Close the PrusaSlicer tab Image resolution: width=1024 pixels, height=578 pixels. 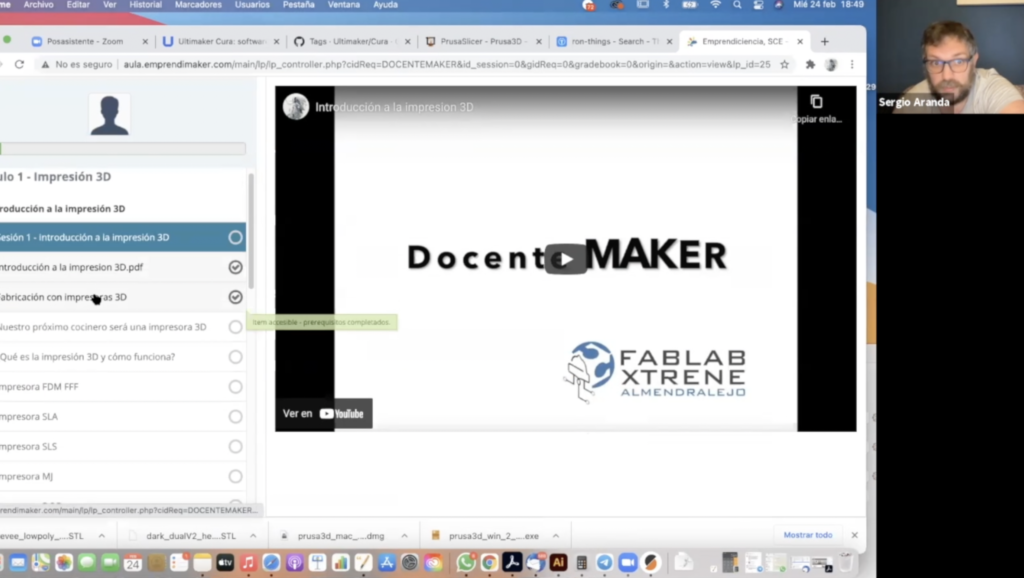pos(539,41)
